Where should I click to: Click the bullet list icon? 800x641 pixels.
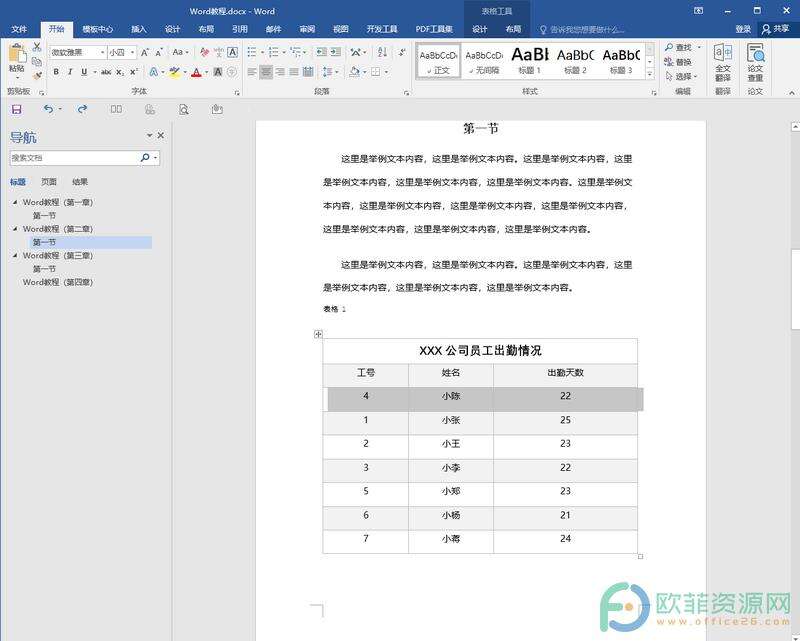click(x=251, y=51)
